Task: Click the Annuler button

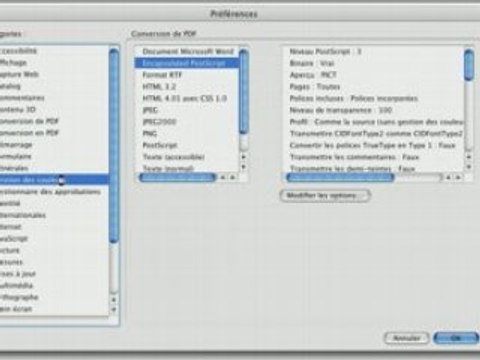Action: click(x=407, y=338)
